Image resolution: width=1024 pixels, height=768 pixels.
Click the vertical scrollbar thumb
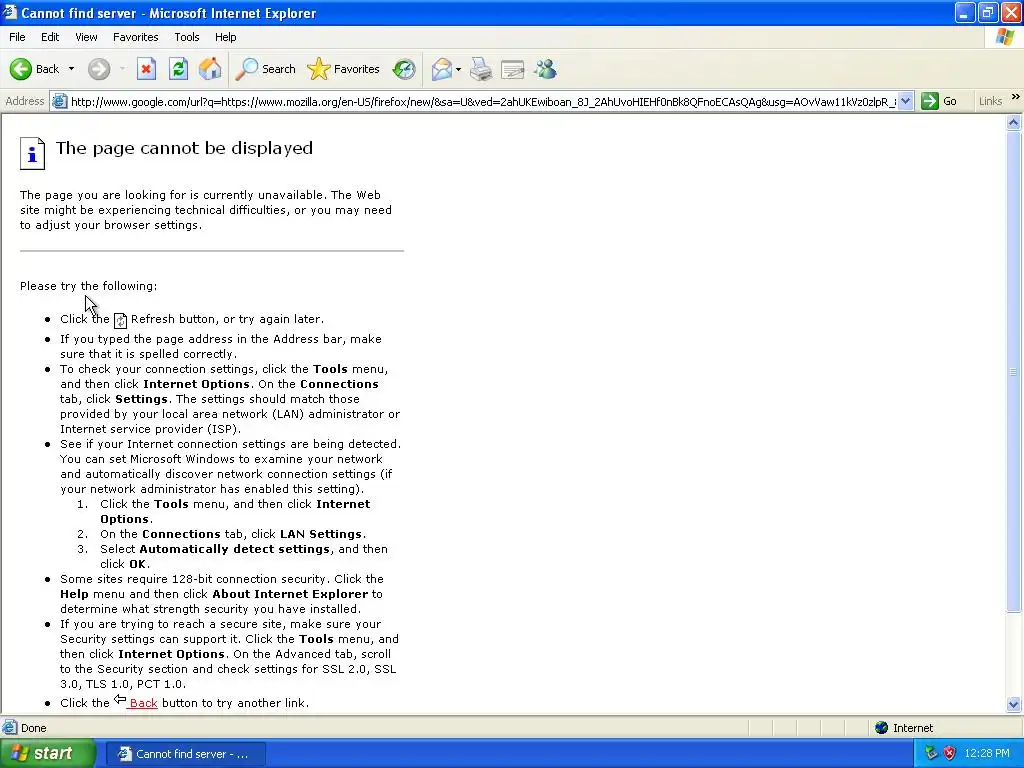(x=1014, y=372)
